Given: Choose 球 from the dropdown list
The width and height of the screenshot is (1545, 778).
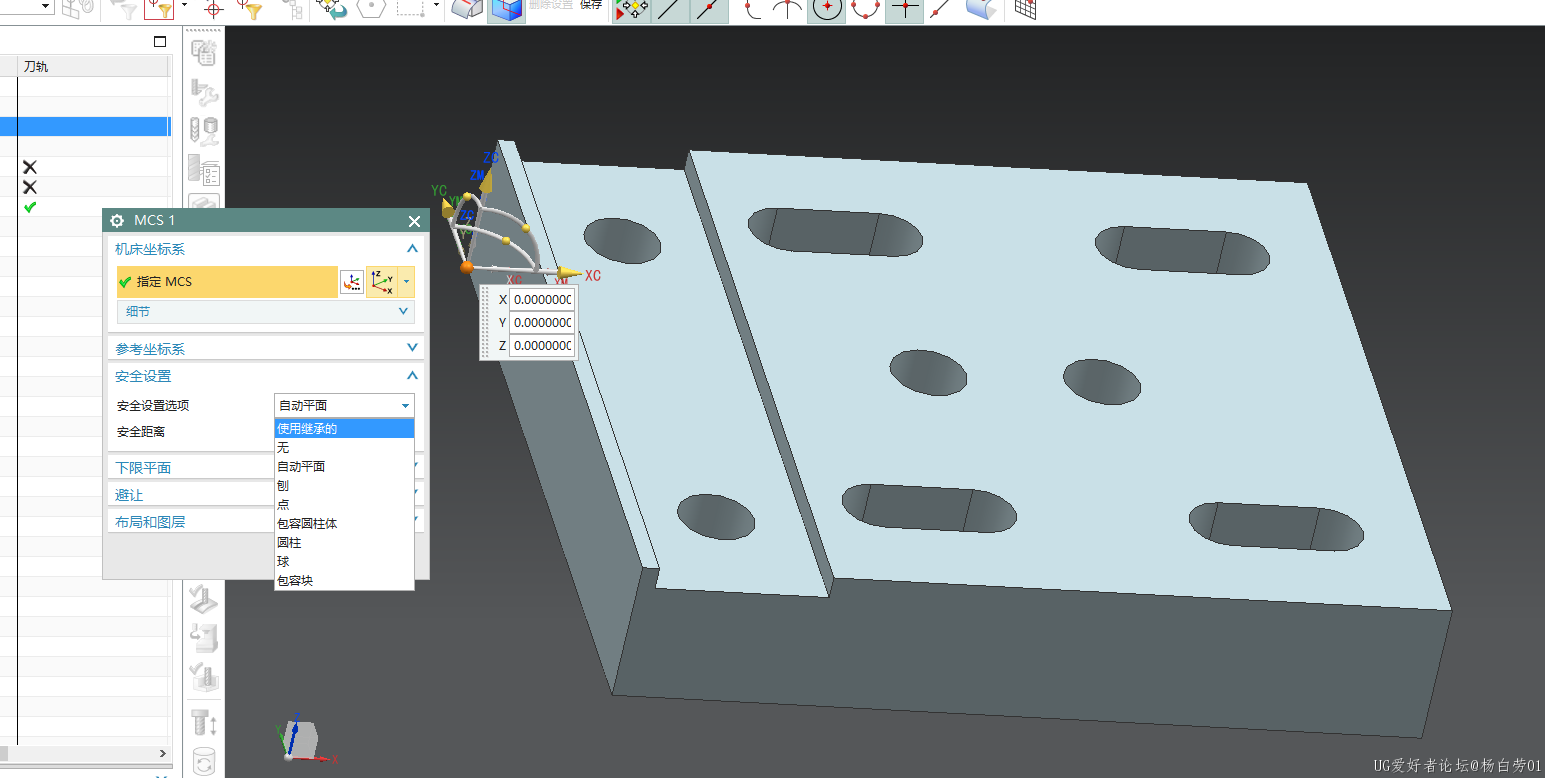Looking at the screenshot, I should pyautogui.click(x=344, y=562).
